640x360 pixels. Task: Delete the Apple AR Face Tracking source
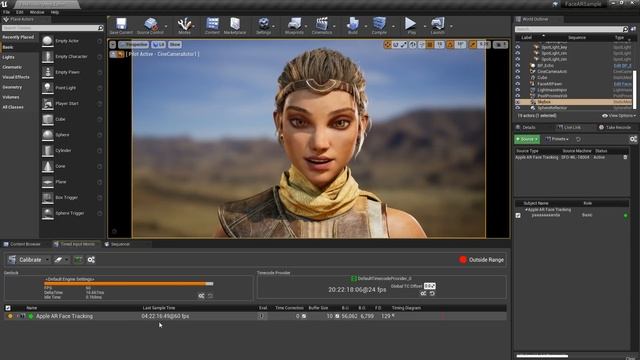click(625, 157)
